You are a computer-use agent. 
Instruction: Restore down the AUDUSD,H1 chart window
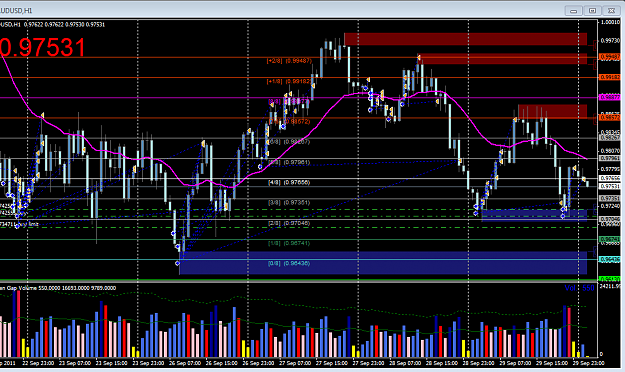(592, 11)
